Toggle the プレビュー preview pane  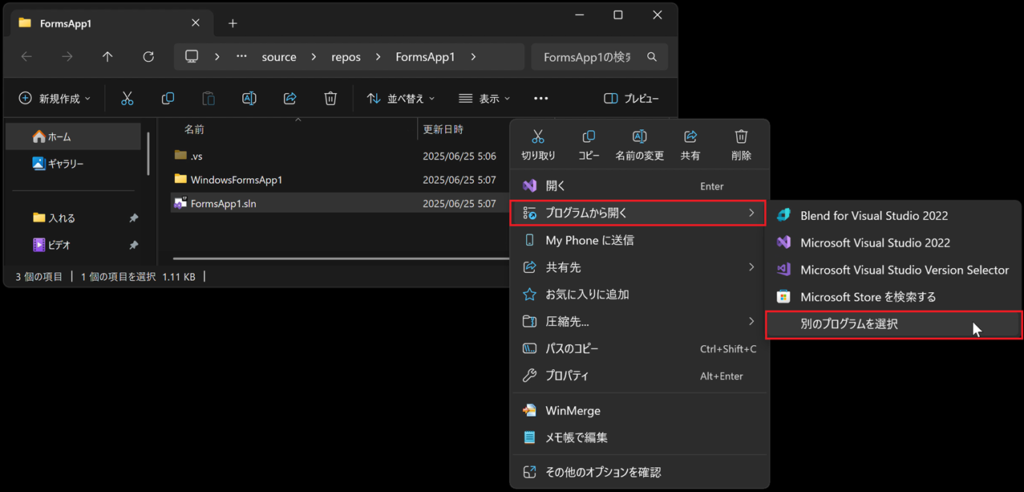pyautogui.click(x=632, y=99)
